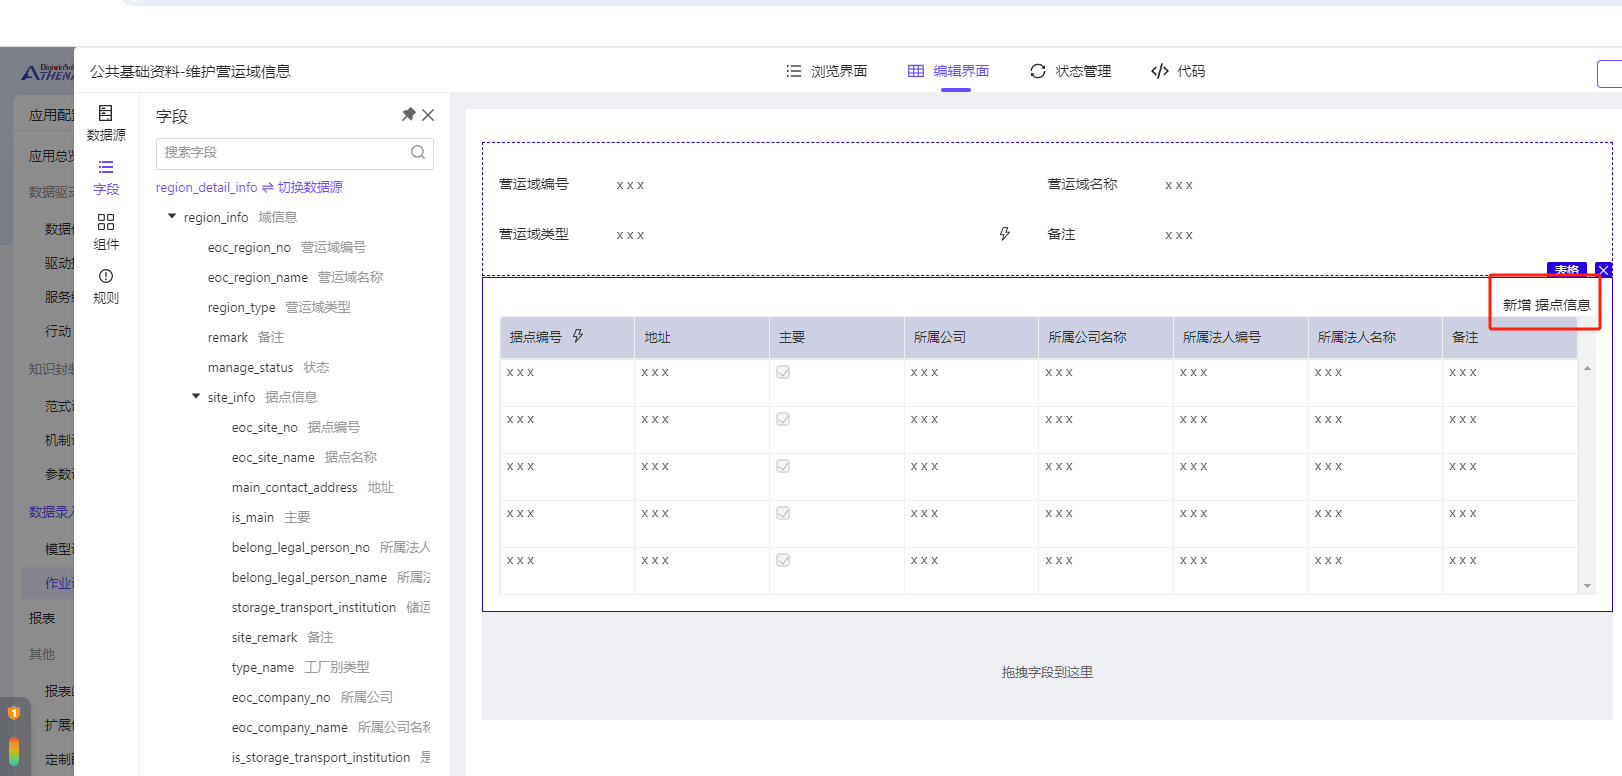The image size is (1622, 776).
Task: Select eoc_company_name 所属公司名称 field
Action: [x=331, y=727]
